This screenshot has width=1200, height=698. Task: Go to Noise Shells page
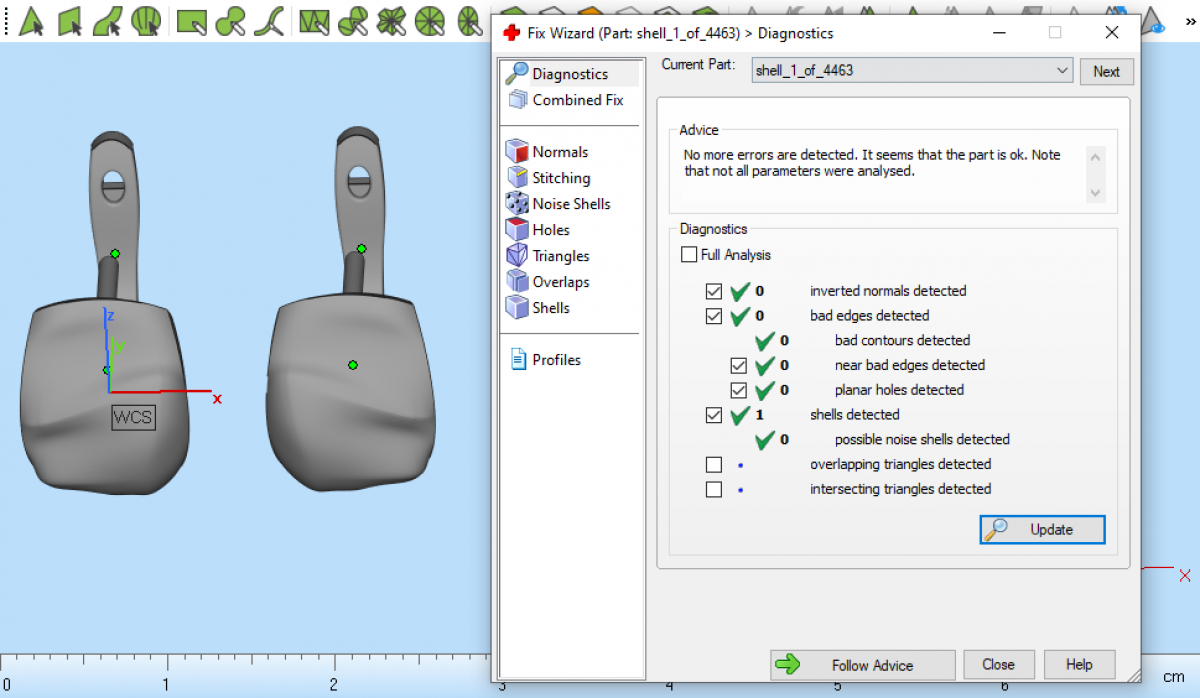point(570,204)
